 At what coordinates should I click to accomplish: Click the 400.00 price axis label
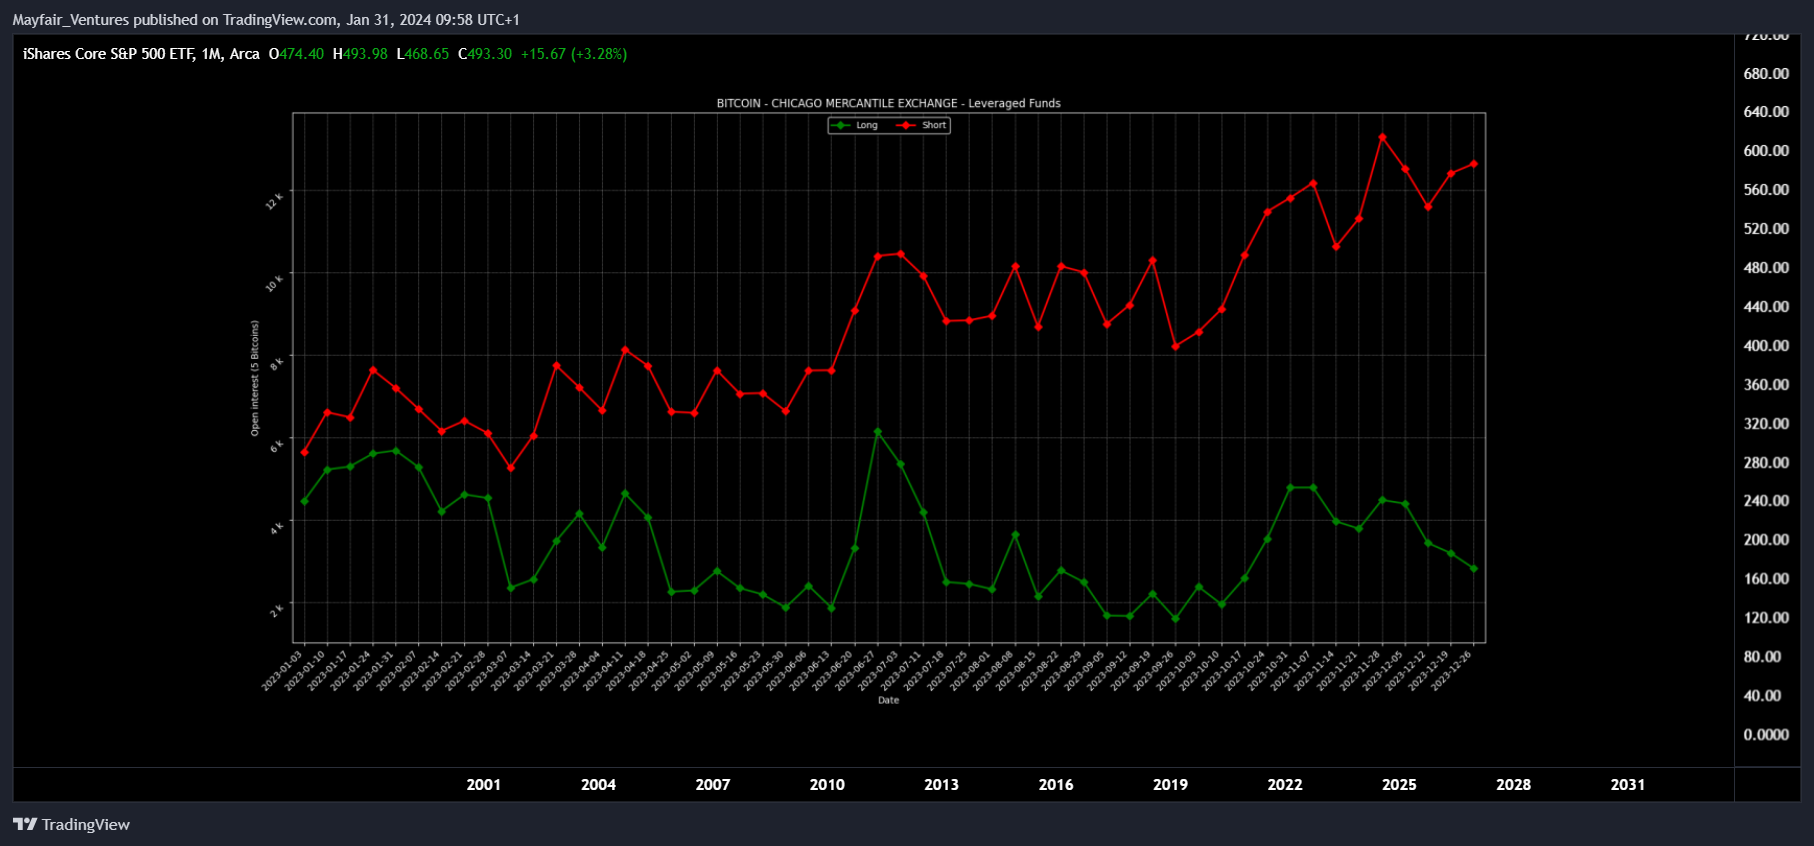[1766, 345]
